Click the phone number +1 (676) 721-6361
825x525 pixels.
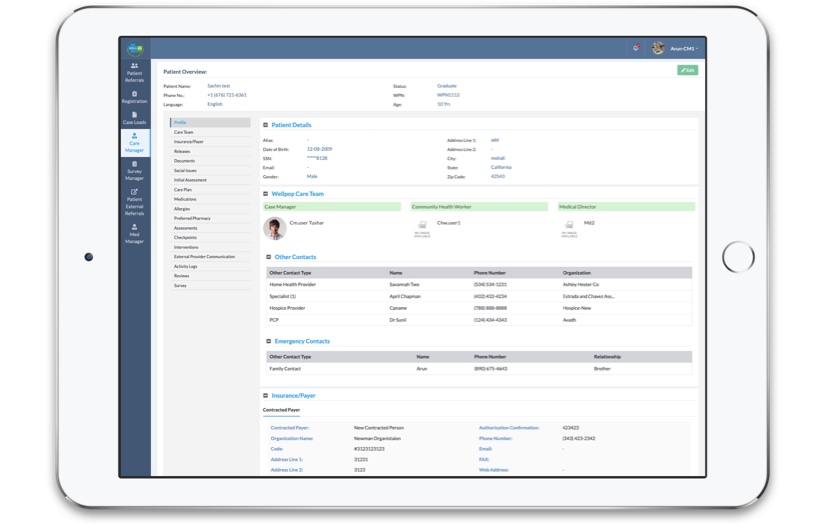coord(227,95)
